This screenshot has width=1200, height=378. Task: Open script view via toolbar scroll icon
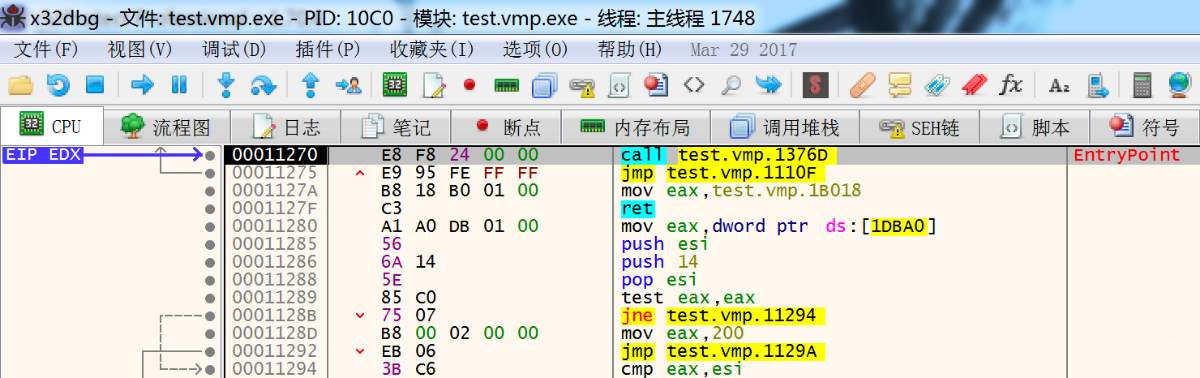pyautogui.click(x=619, y=85)
